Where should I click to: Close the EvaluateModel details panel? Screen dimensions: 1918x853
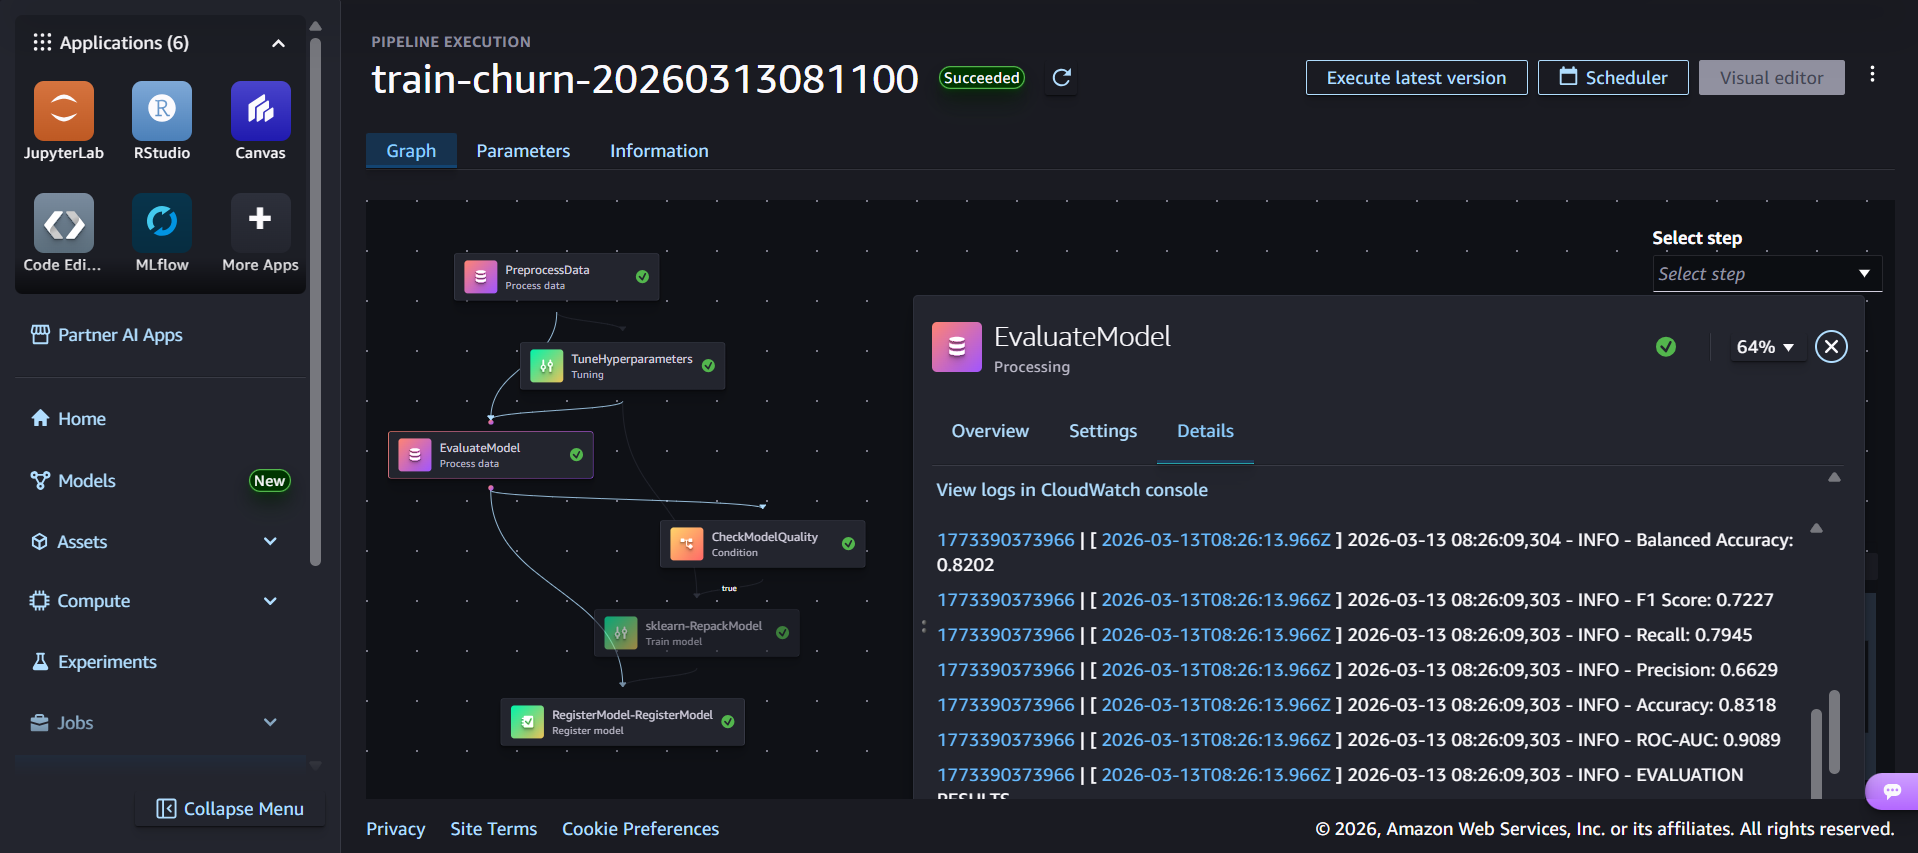(1831, 347)
